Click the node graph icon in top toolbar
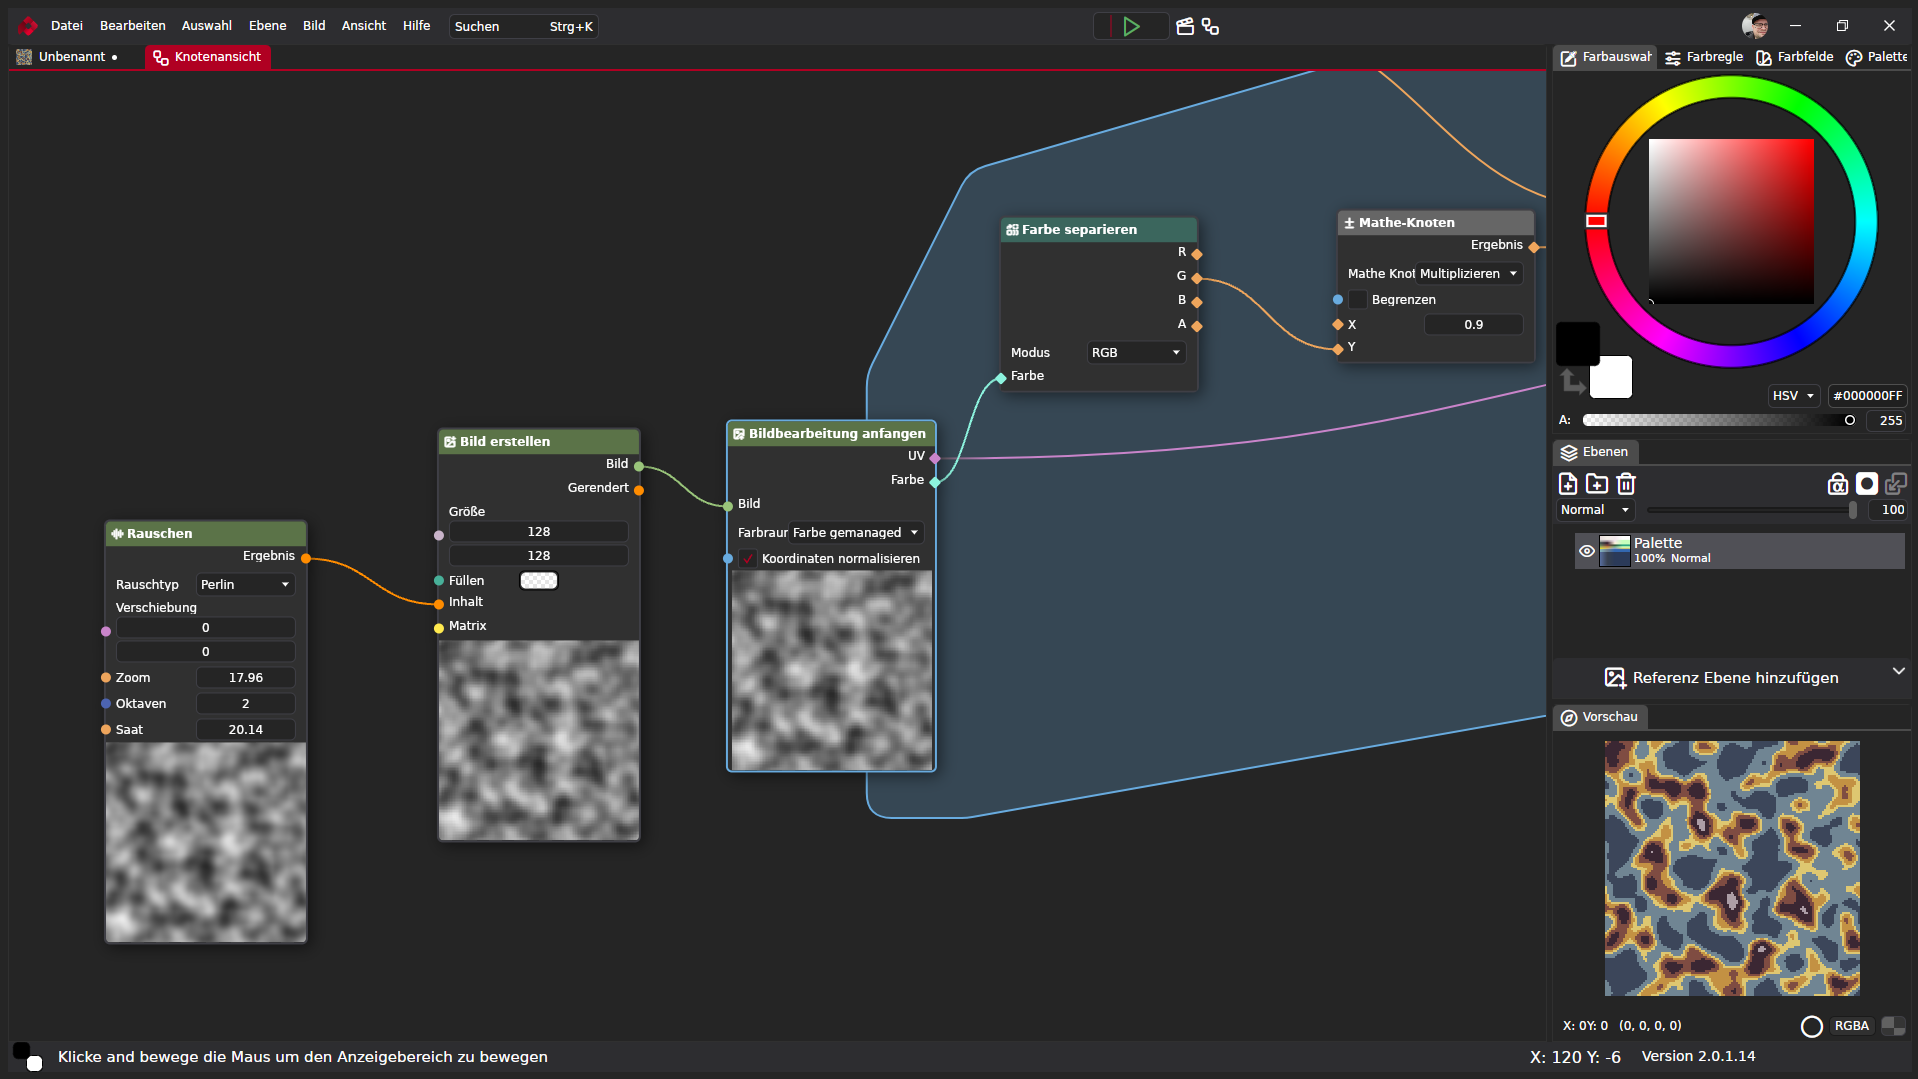 [1211, 27]
